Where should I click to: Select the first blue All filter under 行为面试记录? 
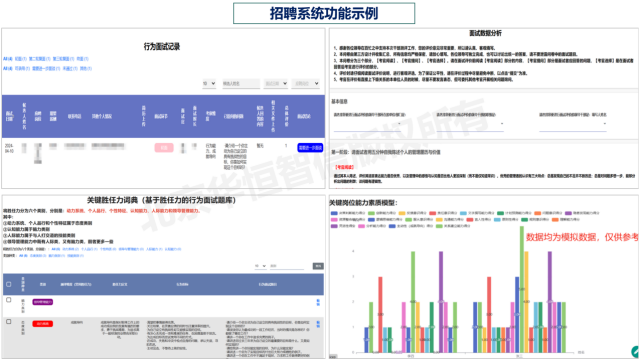7,59
